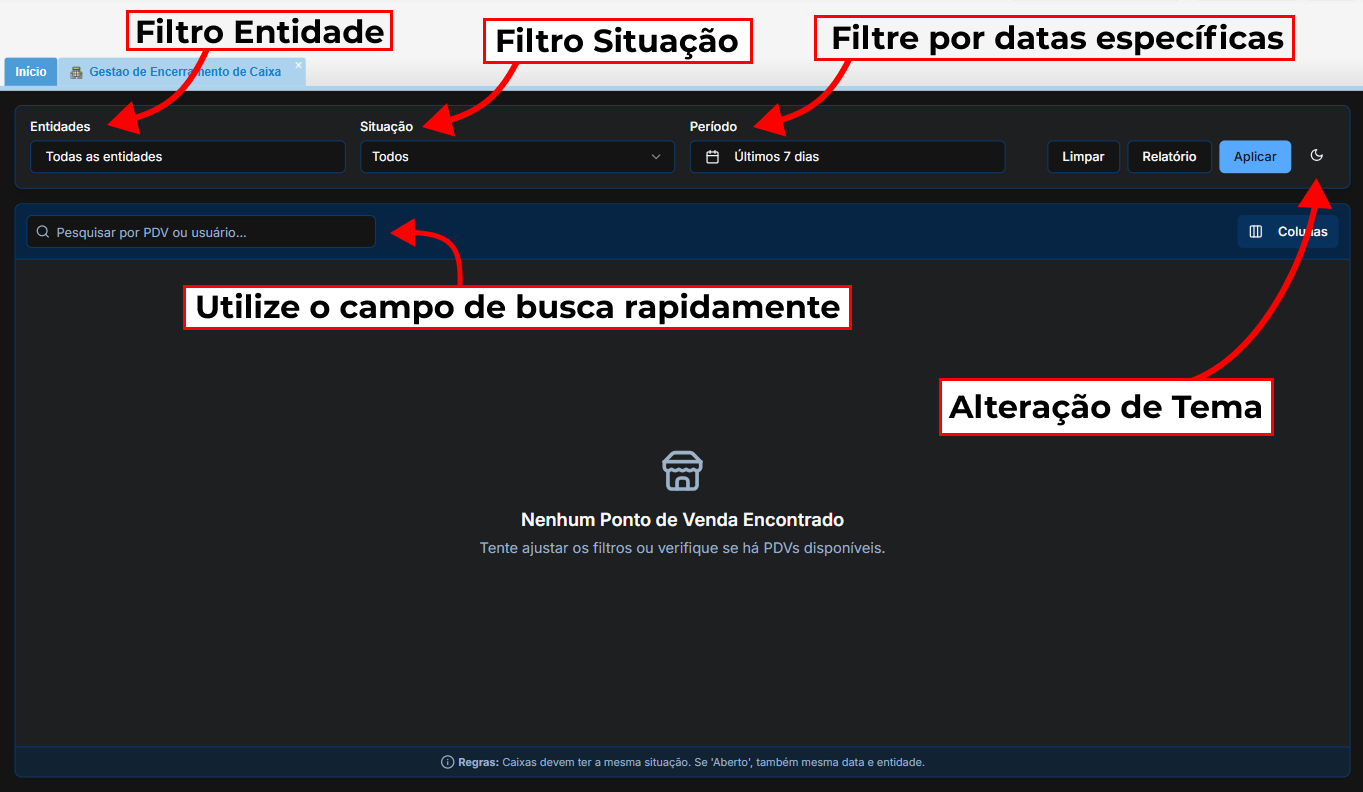Apply filters with the Aplicar button
Viewport: 1363px width, 792px height.
coord(1254,157)
